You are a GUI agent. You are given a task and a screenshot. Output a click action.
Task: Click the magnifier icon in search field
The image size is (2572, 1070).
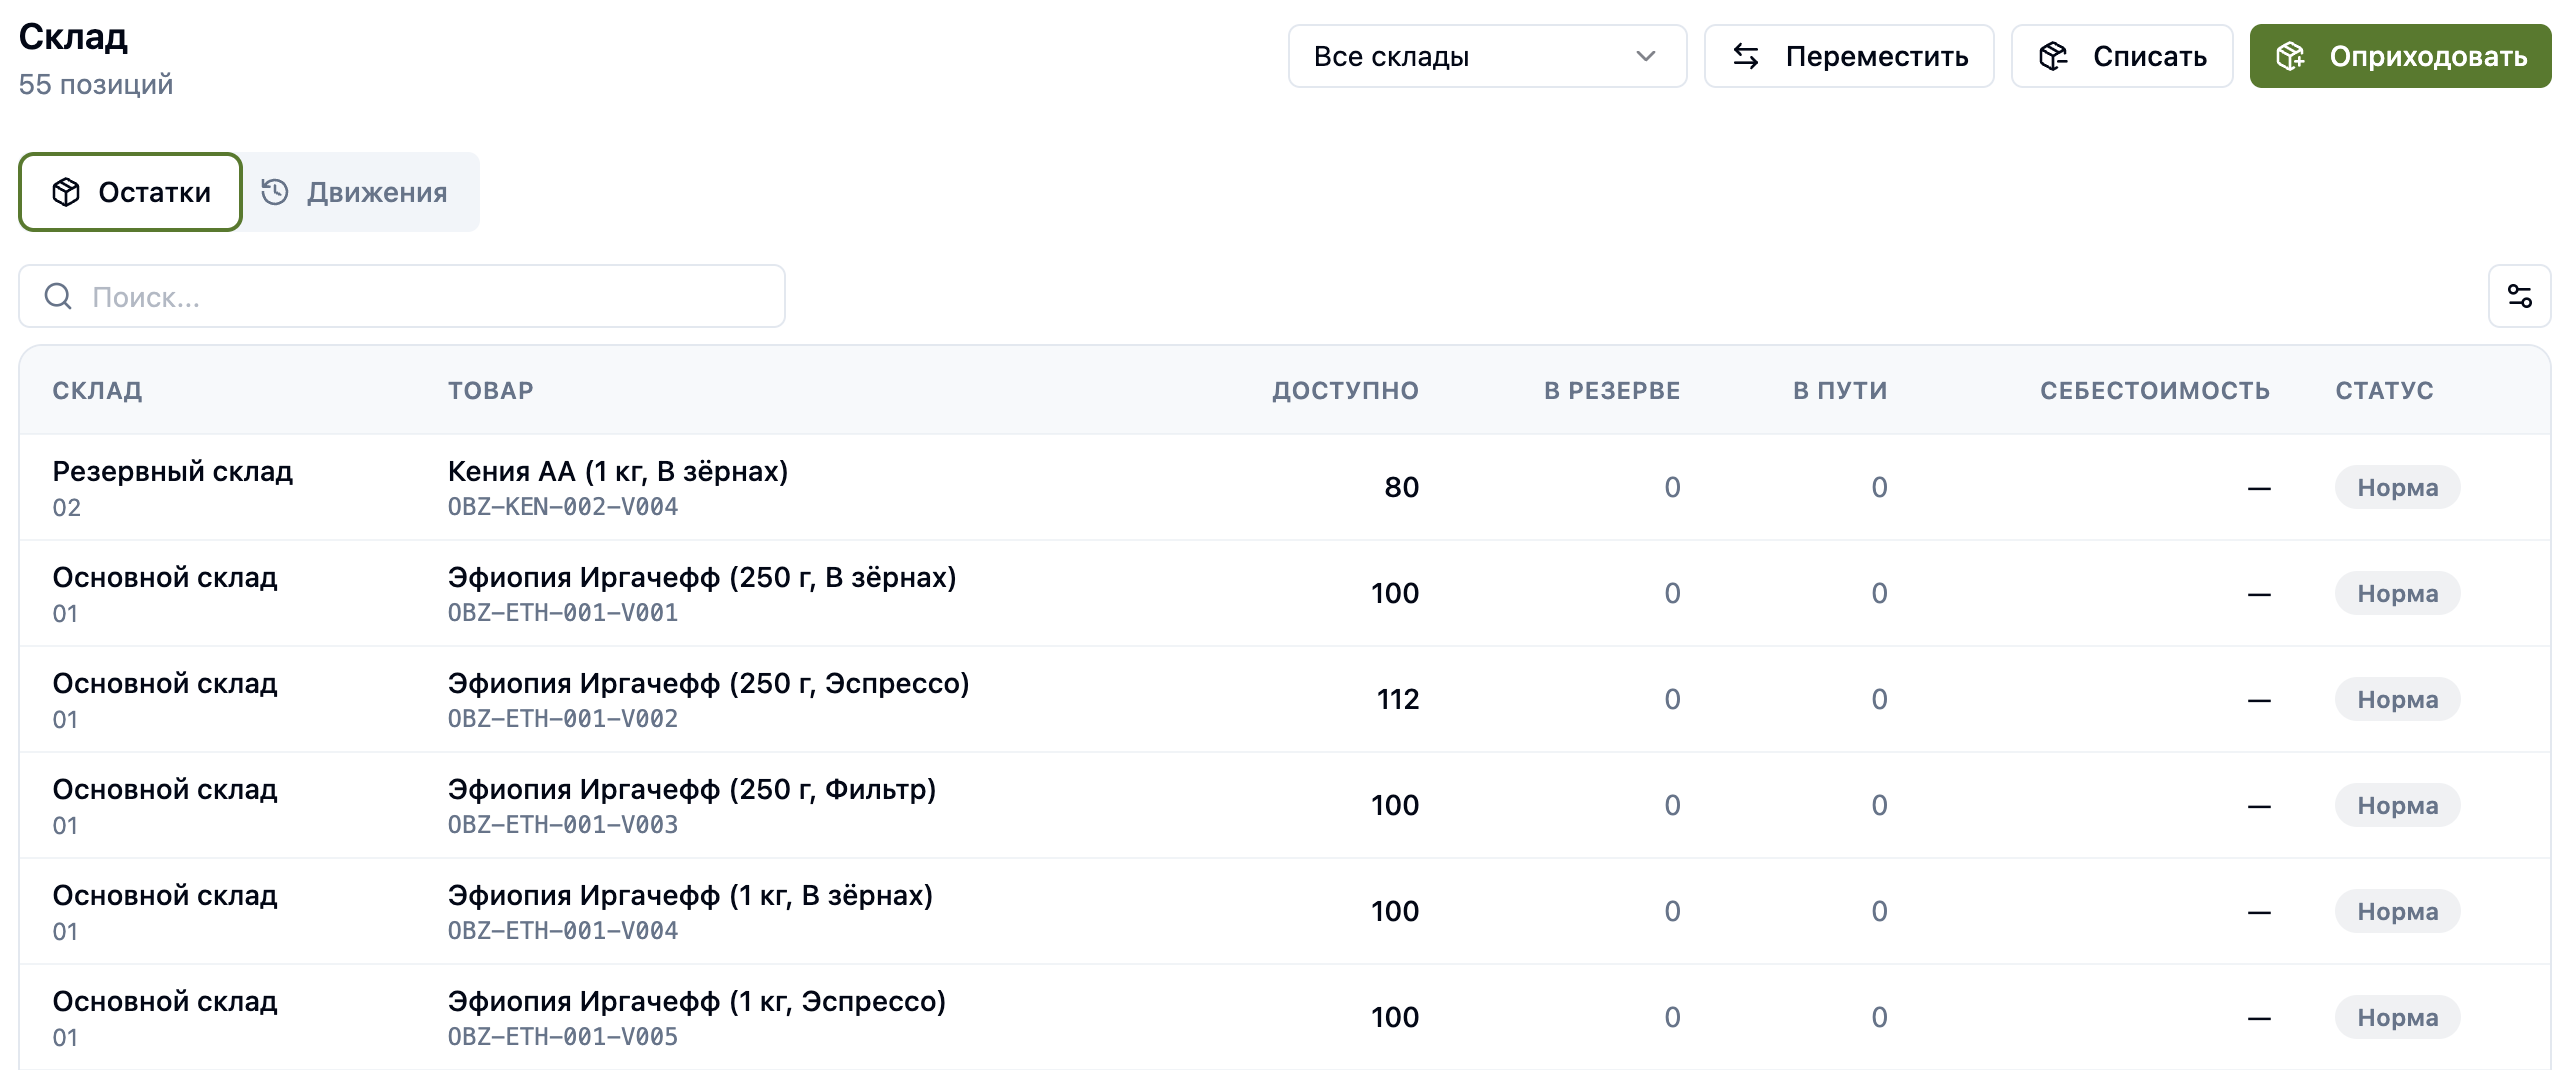pos(58,296)
